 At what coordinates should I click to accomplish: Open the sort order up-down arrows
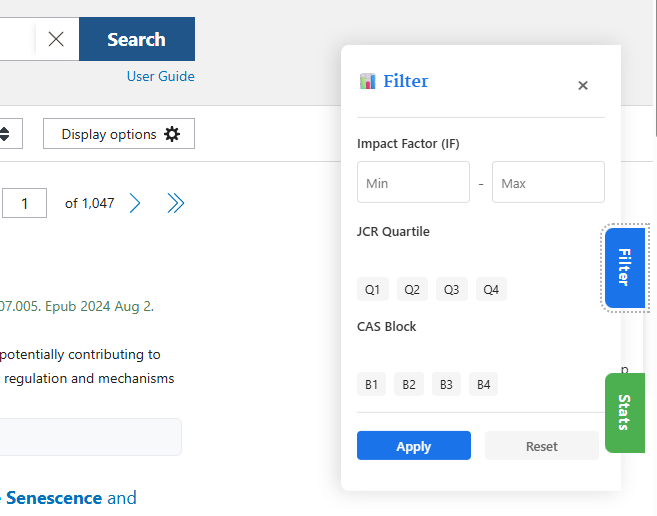pos(4,134)
